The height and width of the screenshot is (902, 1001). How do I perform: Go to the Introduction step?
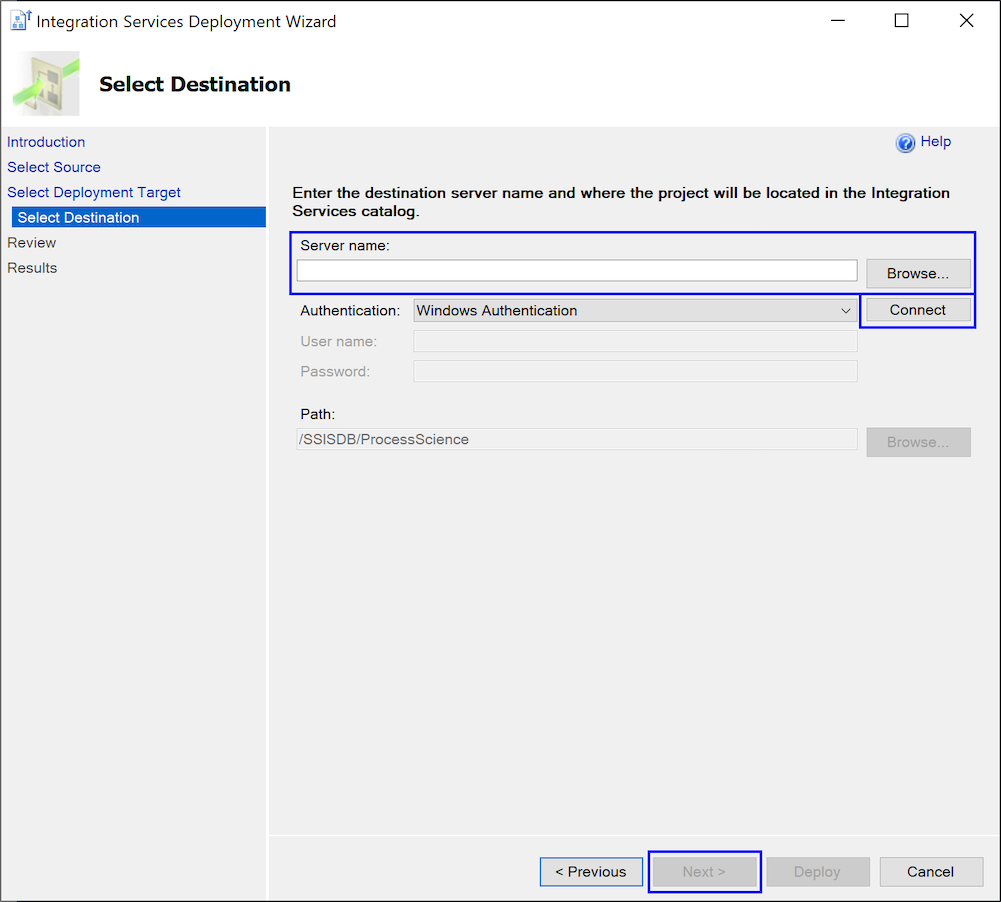[46, 142]
